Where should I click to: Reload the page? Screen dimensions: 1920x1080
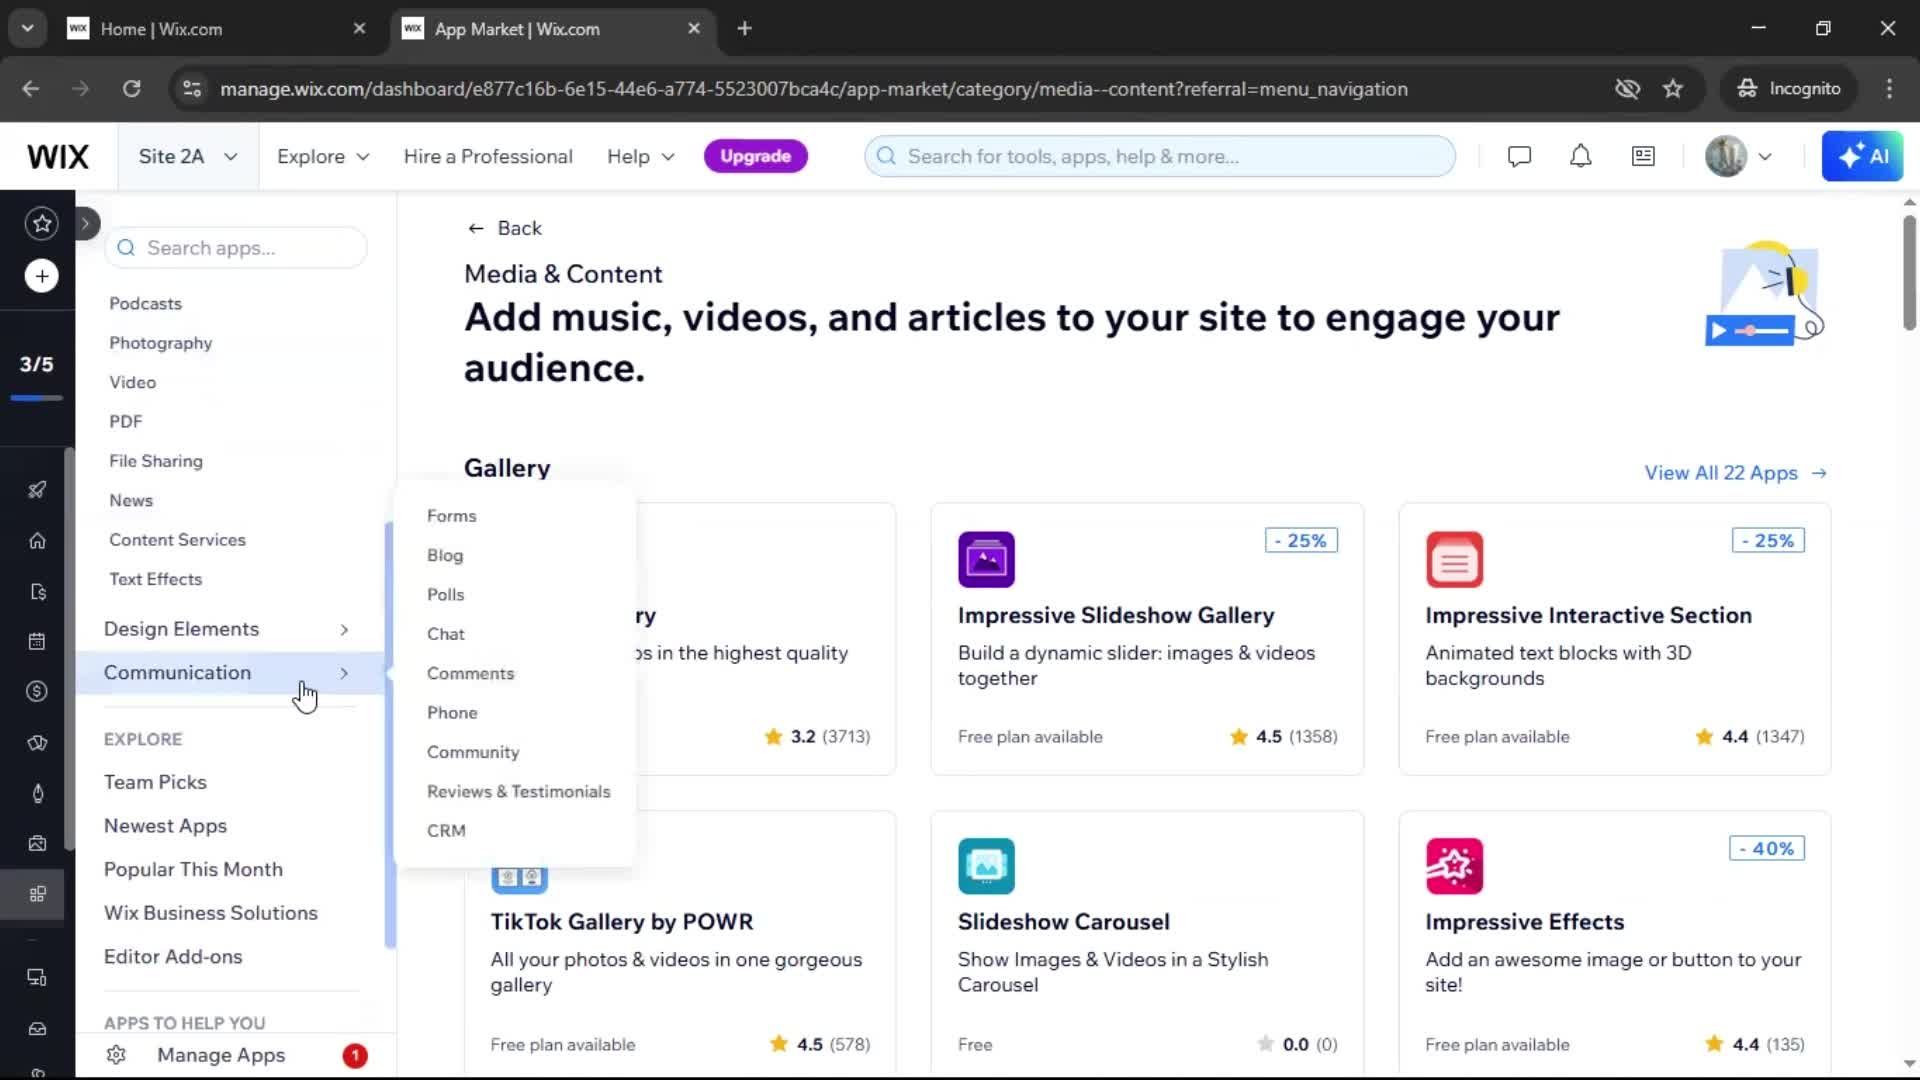click(x=131, y=89)
